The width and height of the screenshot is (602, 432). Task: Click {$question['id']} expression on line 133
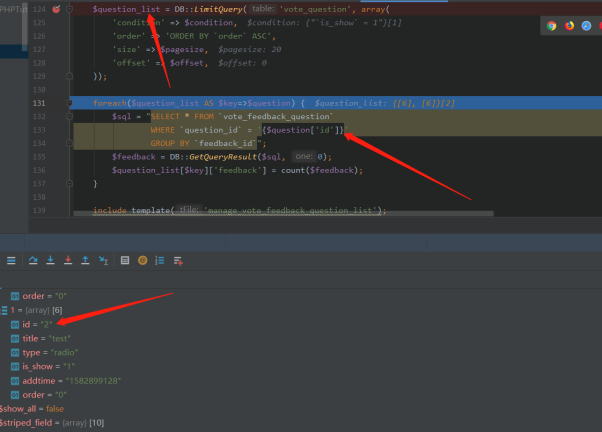303,130
